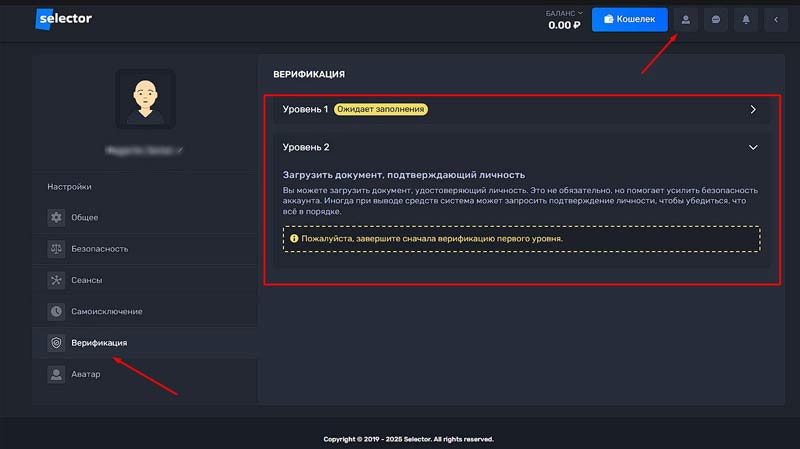This screenshot has height=449, width=800.
Task: Click the Ожидает заполнения status badge
Action: [x=380, y=109]
